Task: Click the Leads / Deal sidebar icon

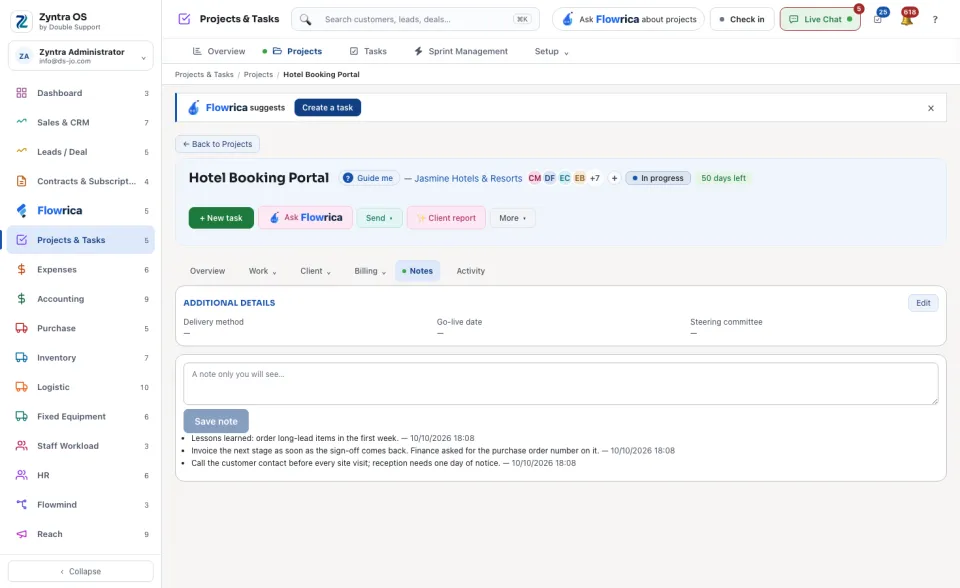Action: [x=21, y=151]
